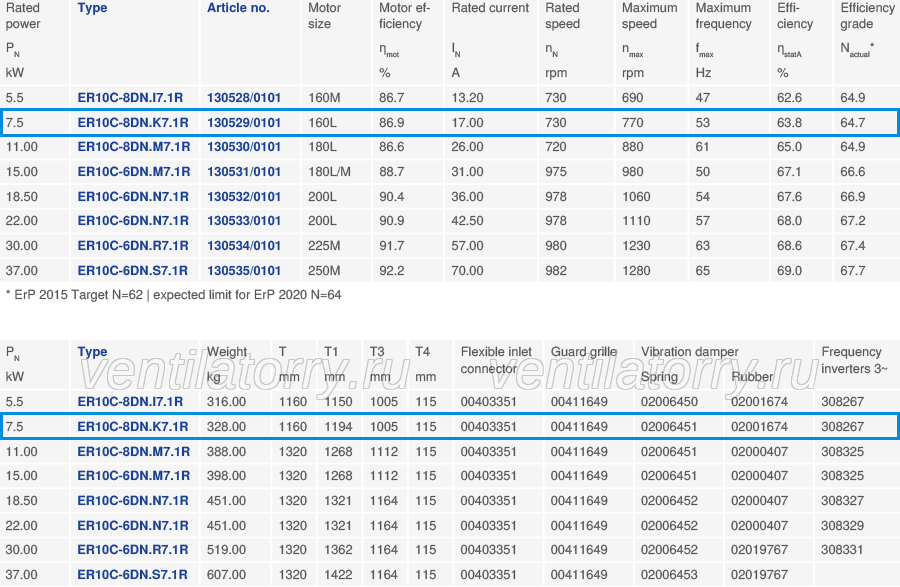900x587 pixels.
Task: Select rated current value '13.20'
Action: tap(467, 98)
